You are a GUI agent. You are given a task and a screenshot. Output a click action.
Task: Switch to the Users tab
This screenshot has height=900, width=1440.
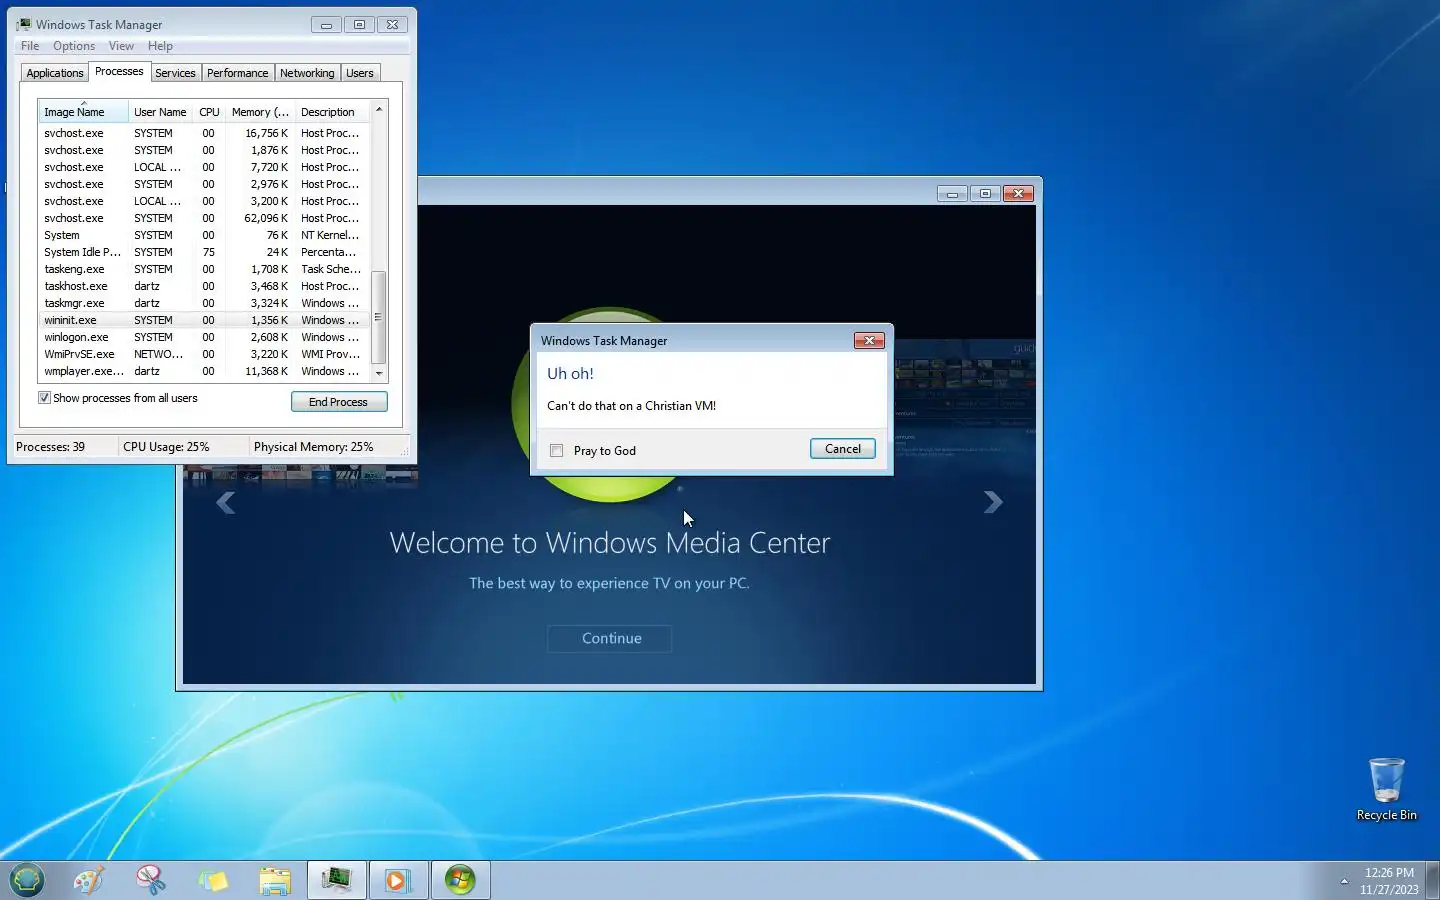click(360, 73)
